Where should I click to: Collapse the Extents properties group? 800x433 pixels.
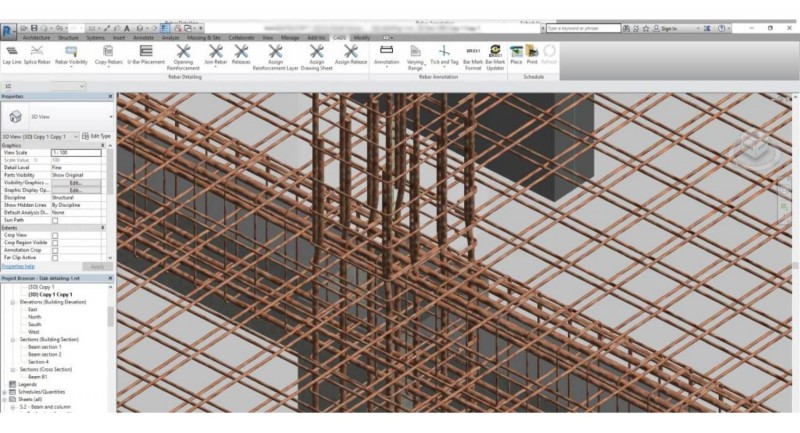(x=103, y=227)
